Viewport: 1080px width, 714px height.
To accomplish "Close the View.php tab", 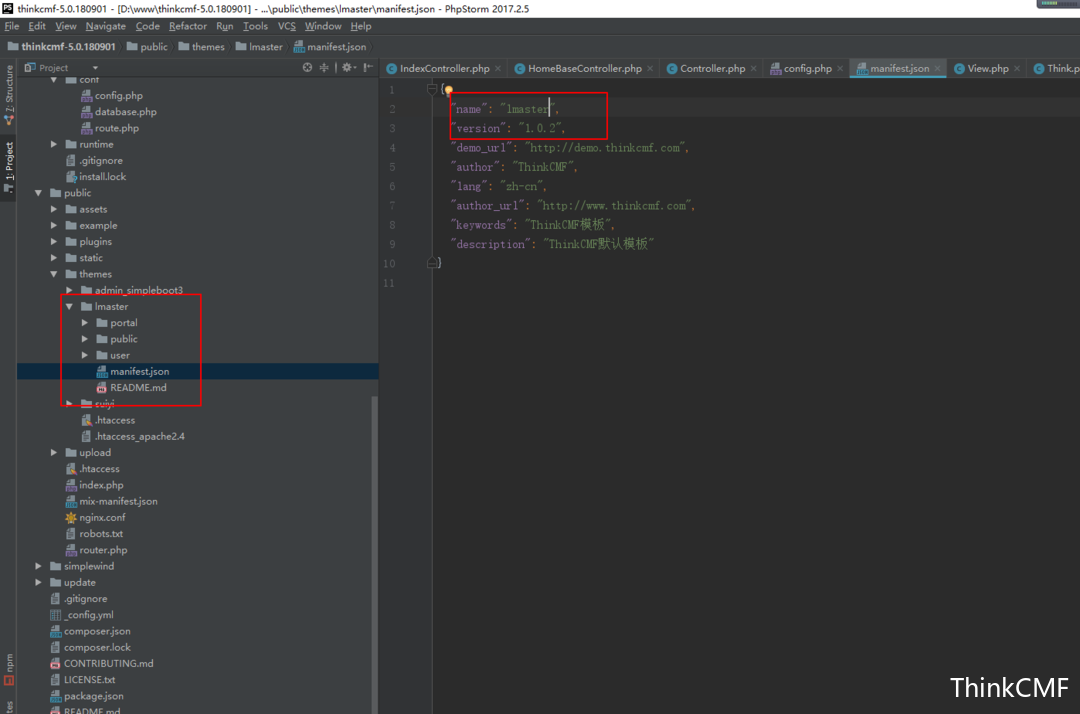I will [1017, 68].
